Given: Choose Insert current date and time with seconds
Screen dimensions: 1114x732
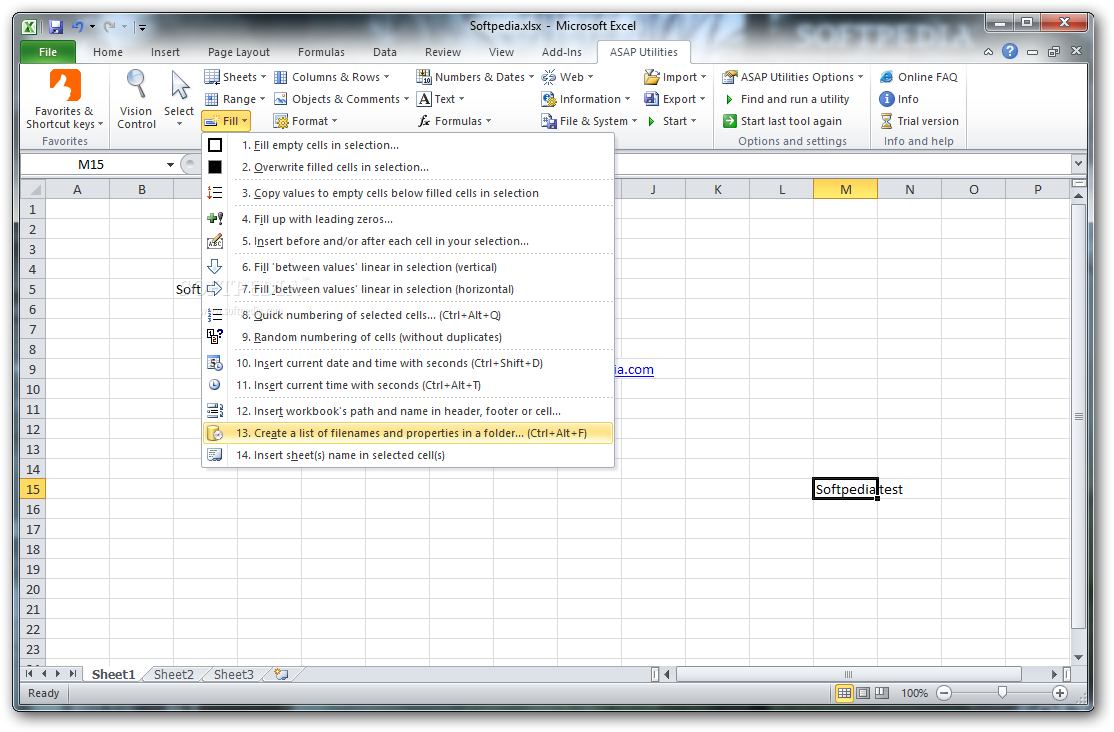Looking at the screenshot, I should tap(409, 363).
